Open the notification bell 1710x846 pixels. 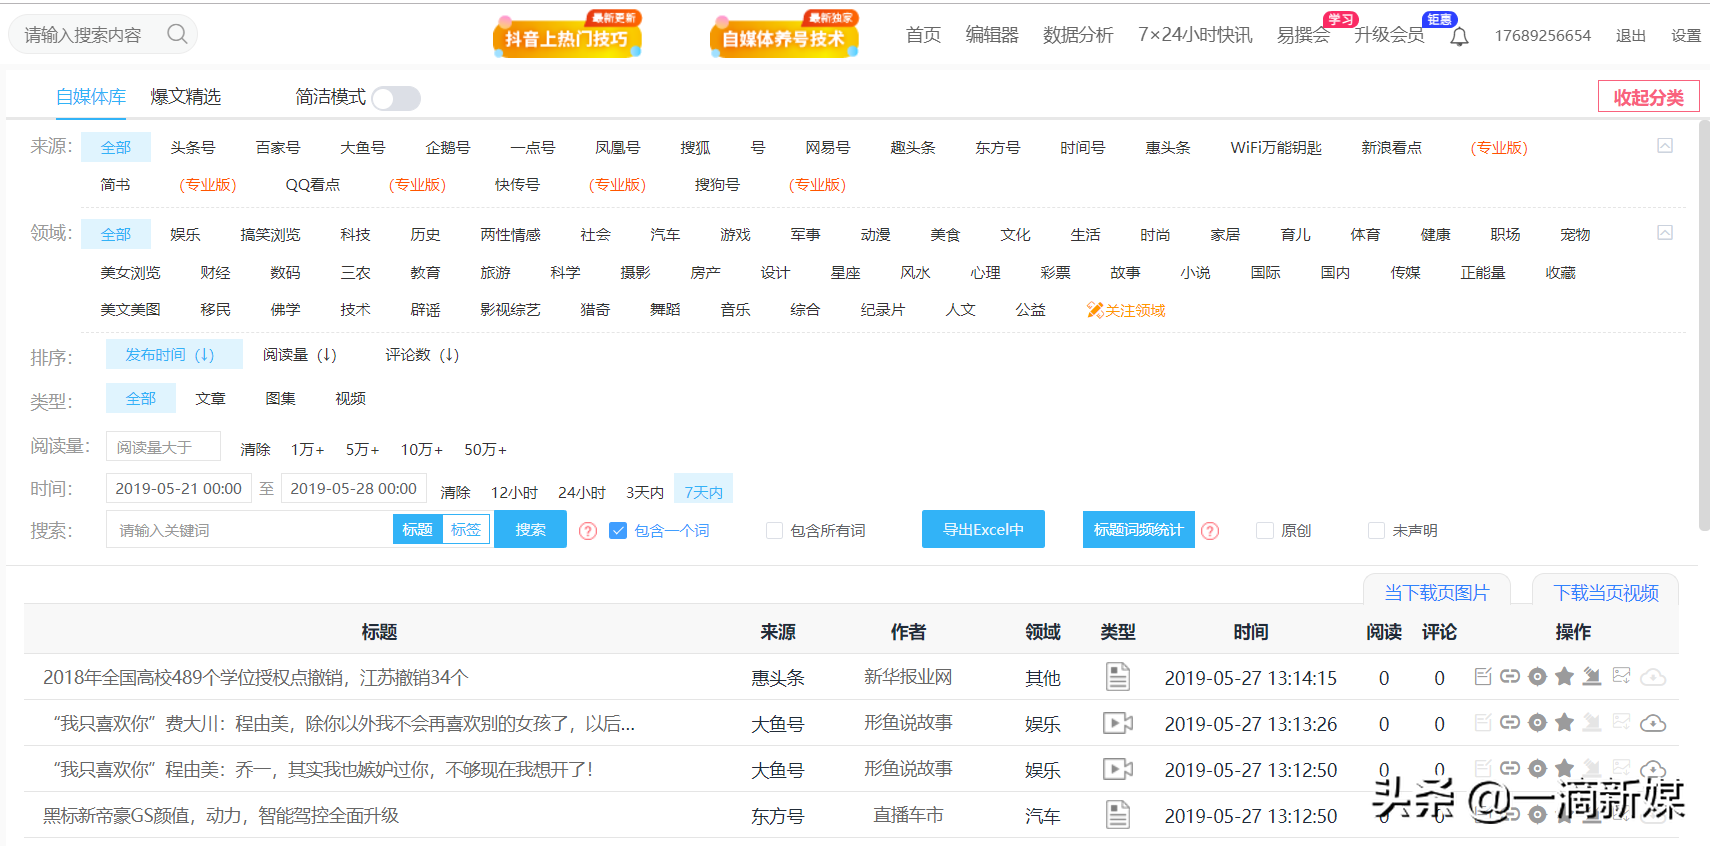pos(1459,37)
